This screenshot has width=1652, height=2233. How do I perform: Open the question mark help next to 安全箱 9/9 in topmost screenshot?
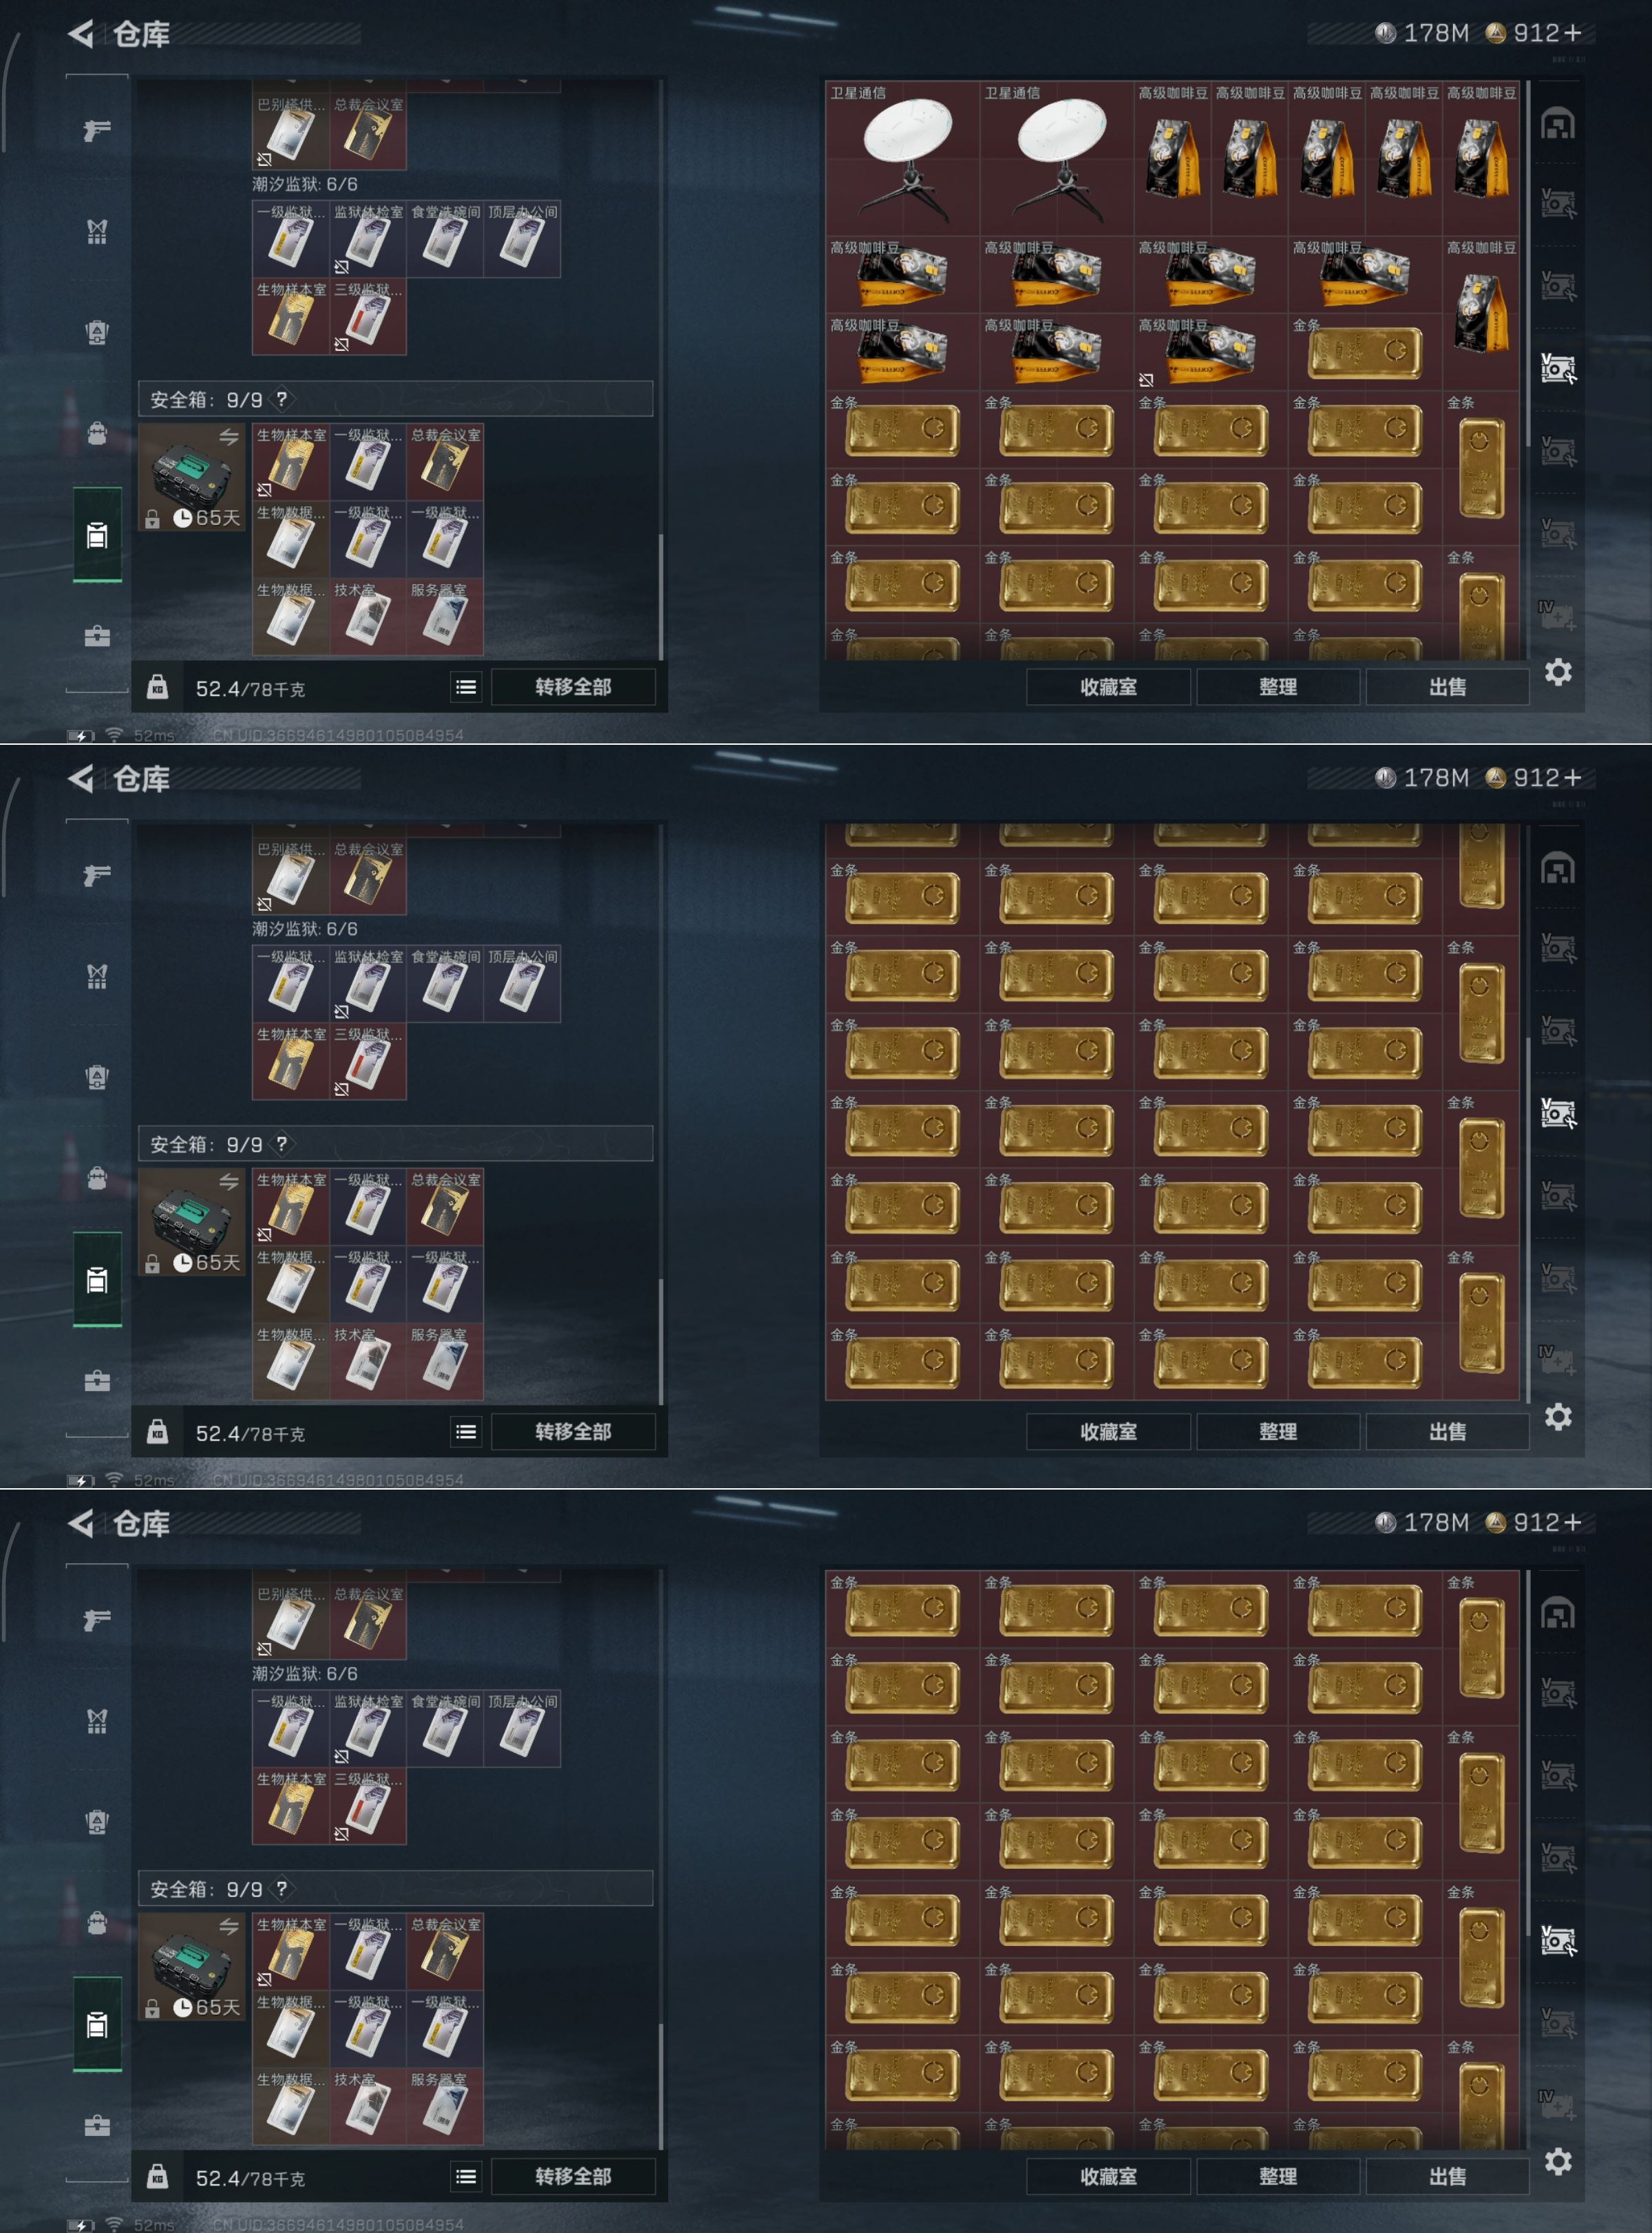coord(282,399)
